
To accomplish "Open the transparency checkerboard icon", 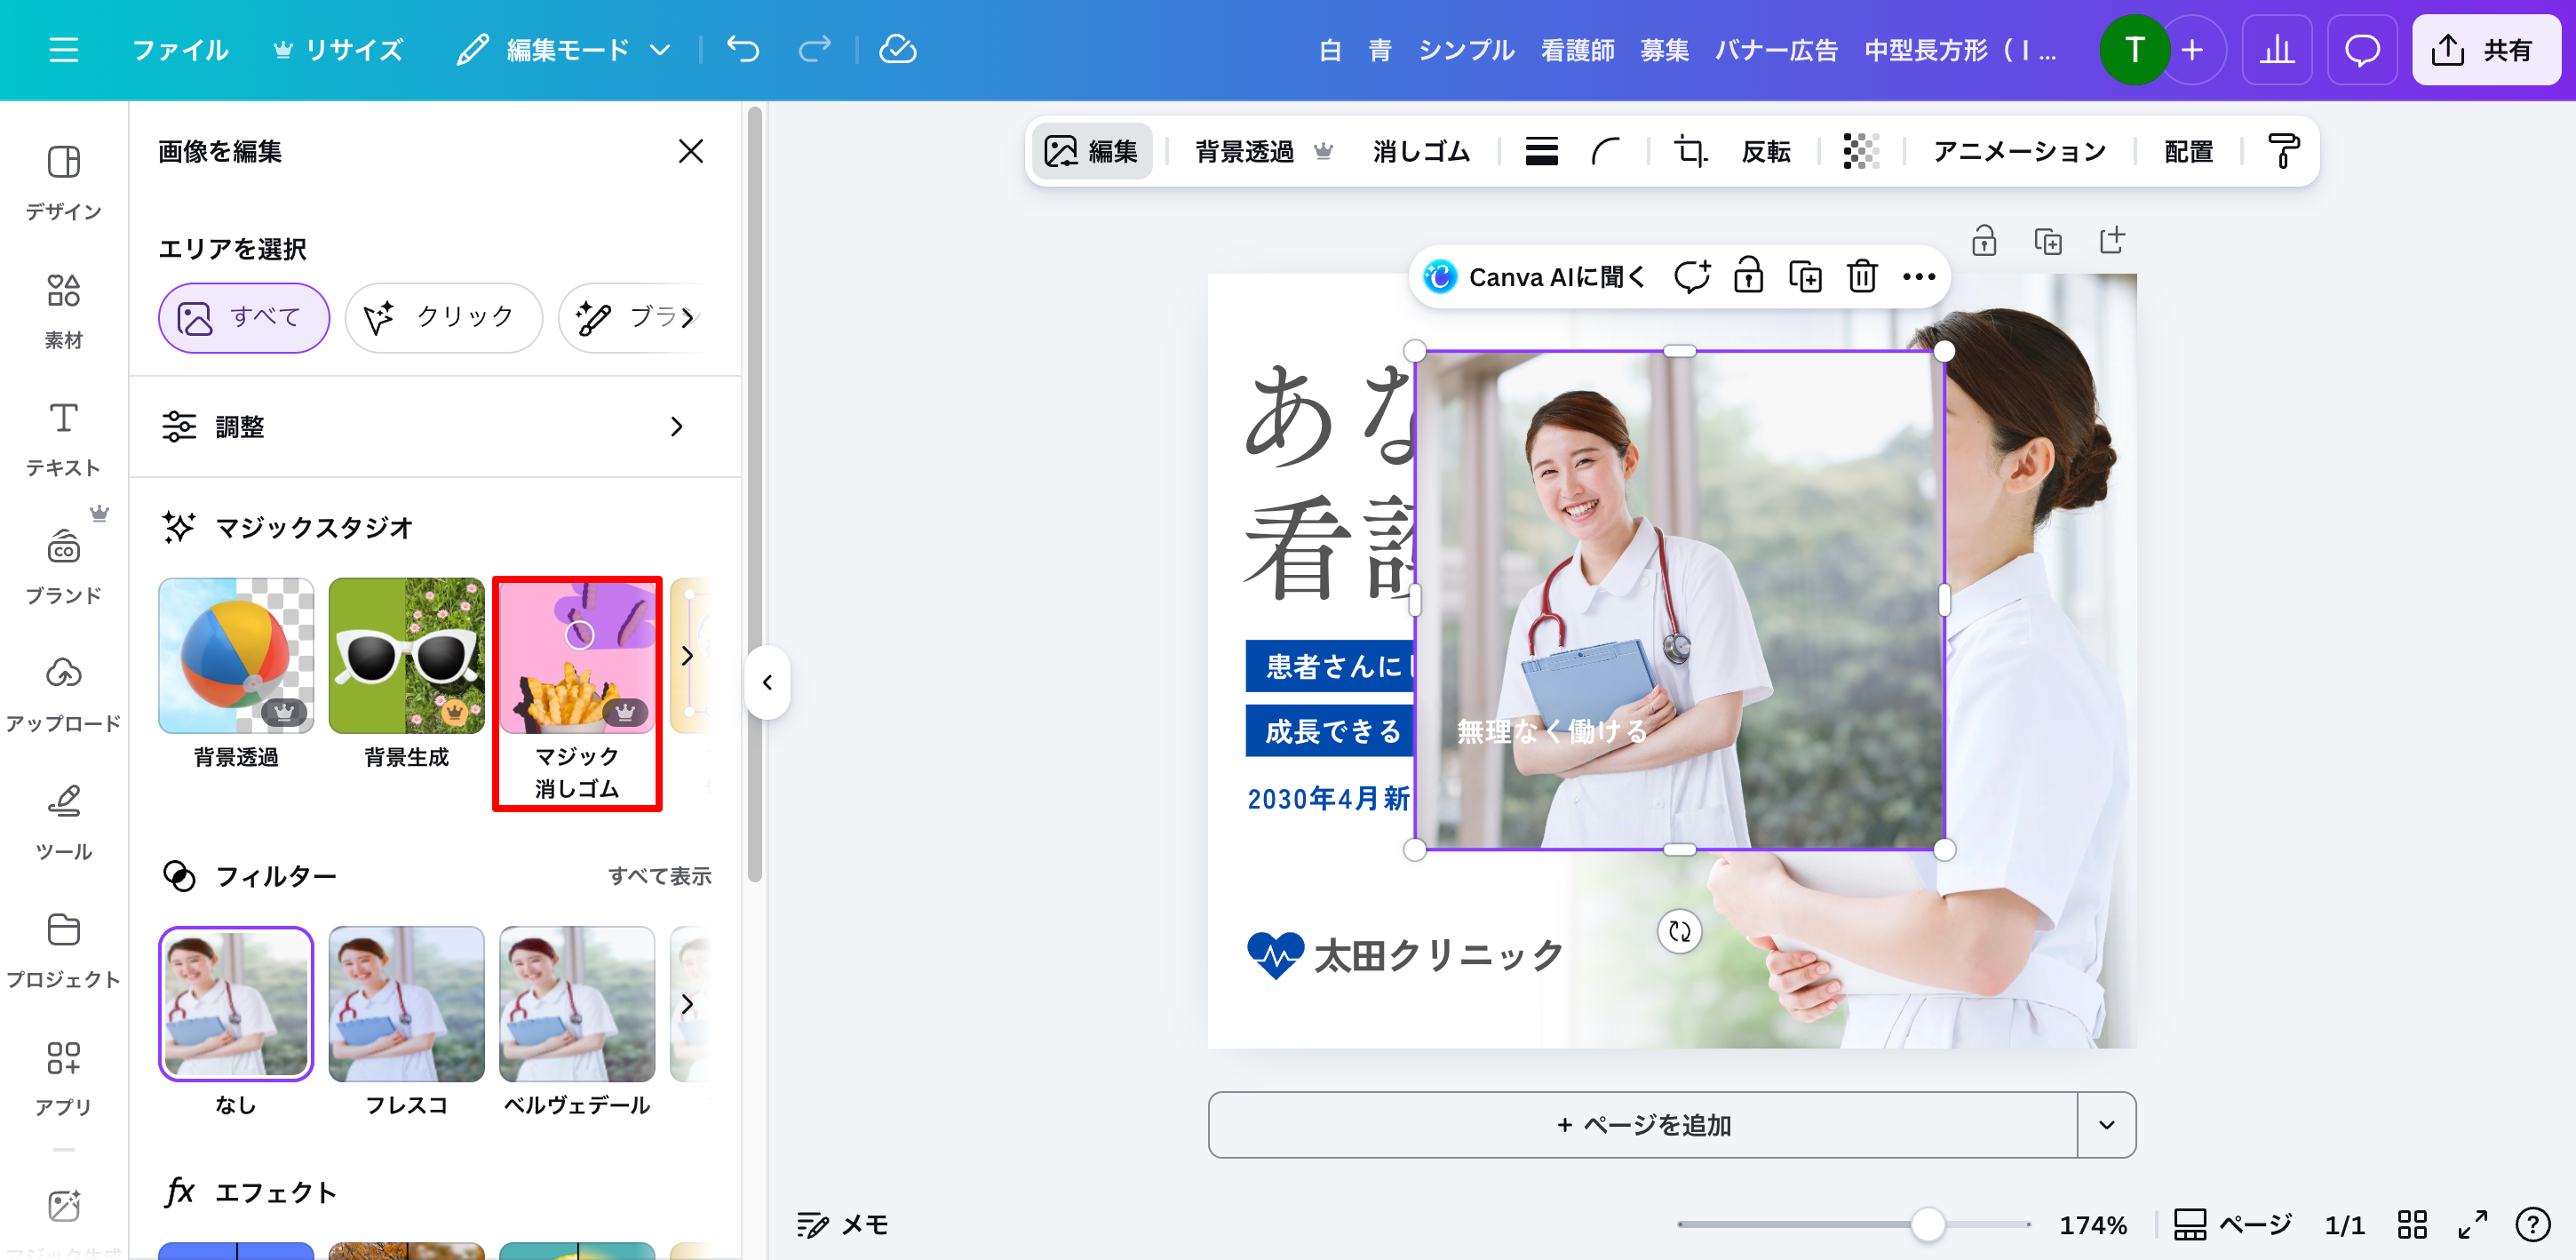I will (x=1860, y=152).
